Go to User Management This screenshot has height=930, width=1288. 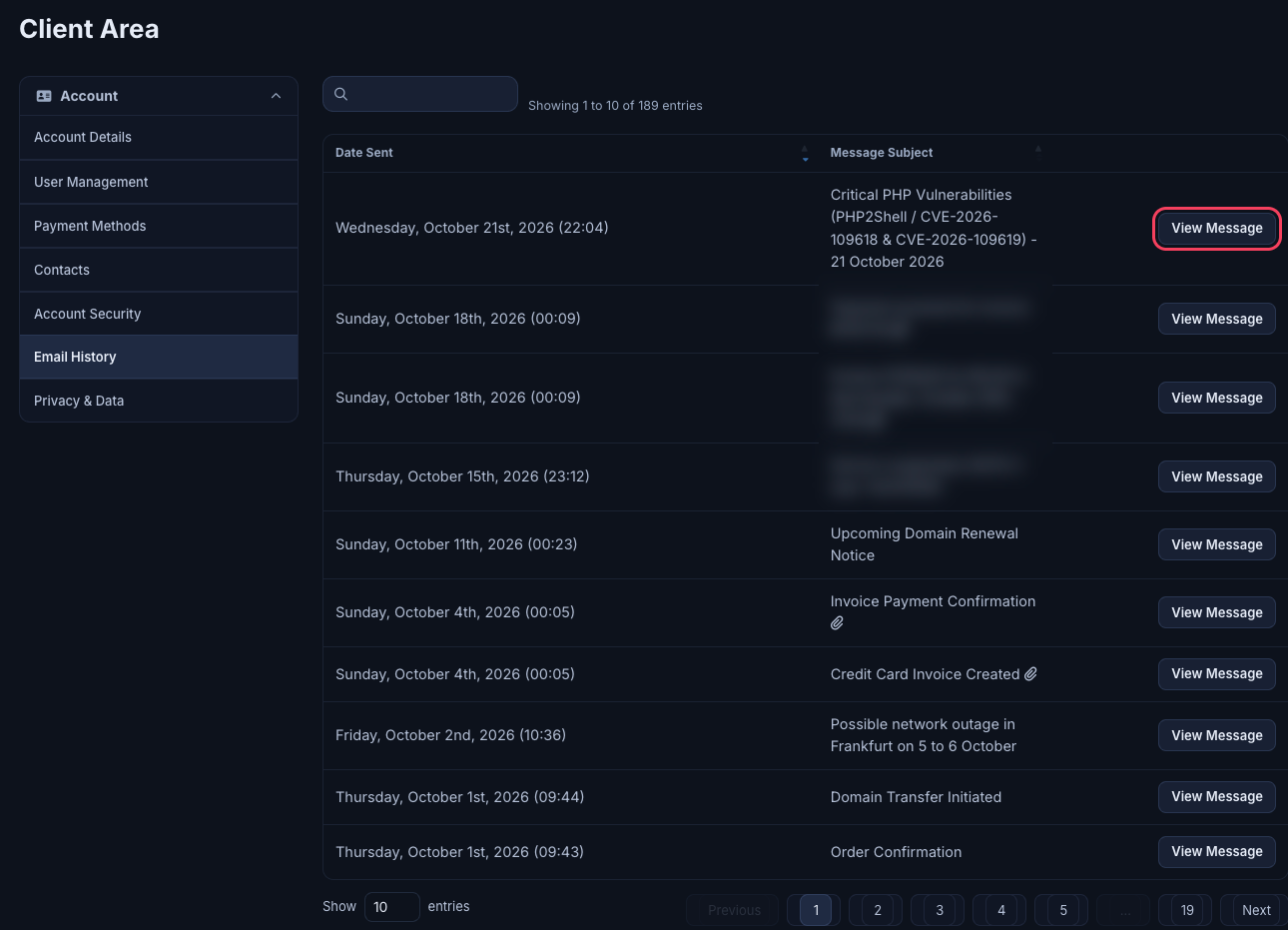159,182
